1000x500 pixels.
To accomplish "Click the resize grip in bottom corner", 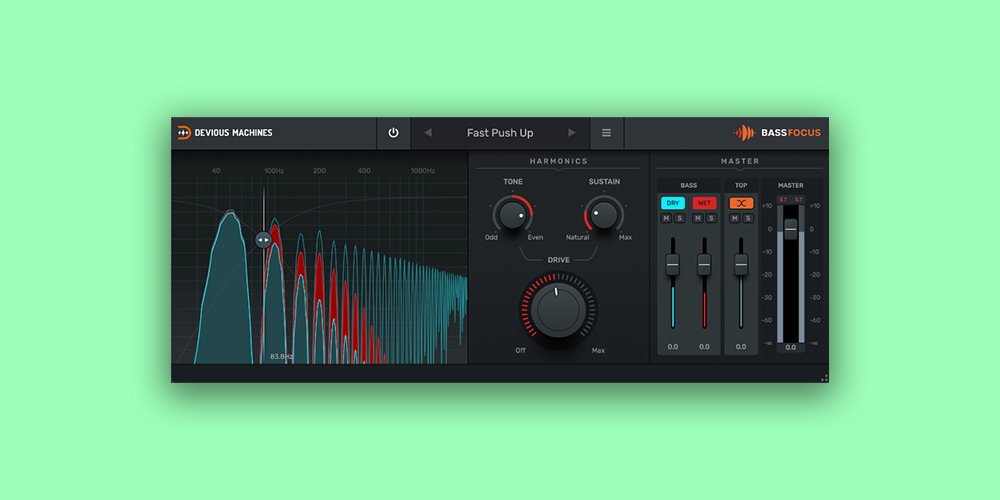I will [824, 377].
